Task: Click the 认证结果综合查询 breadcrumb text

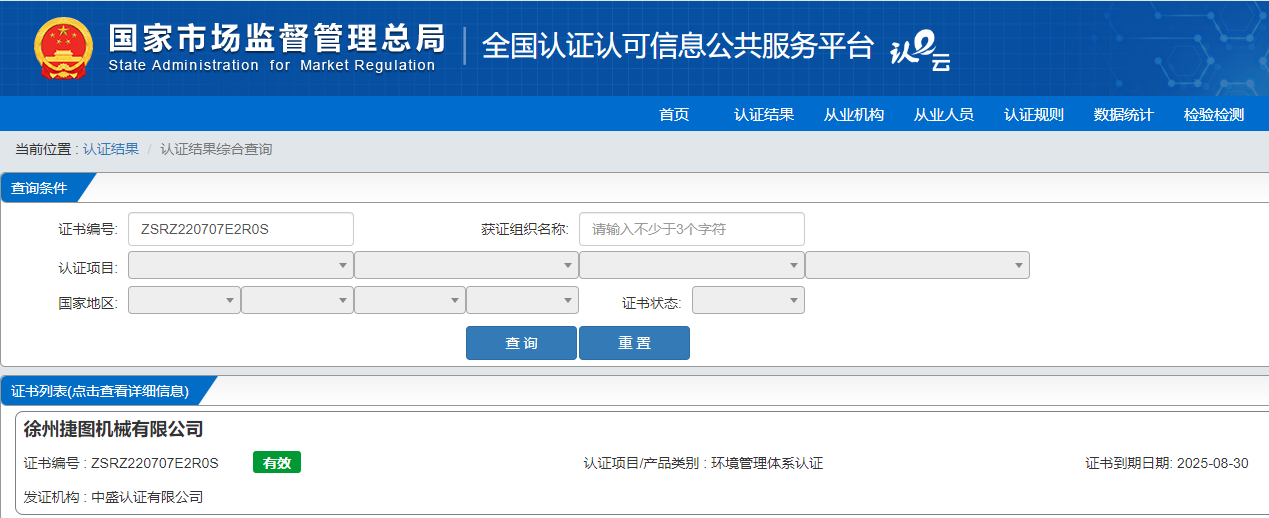Action: (x=216, y=149)
